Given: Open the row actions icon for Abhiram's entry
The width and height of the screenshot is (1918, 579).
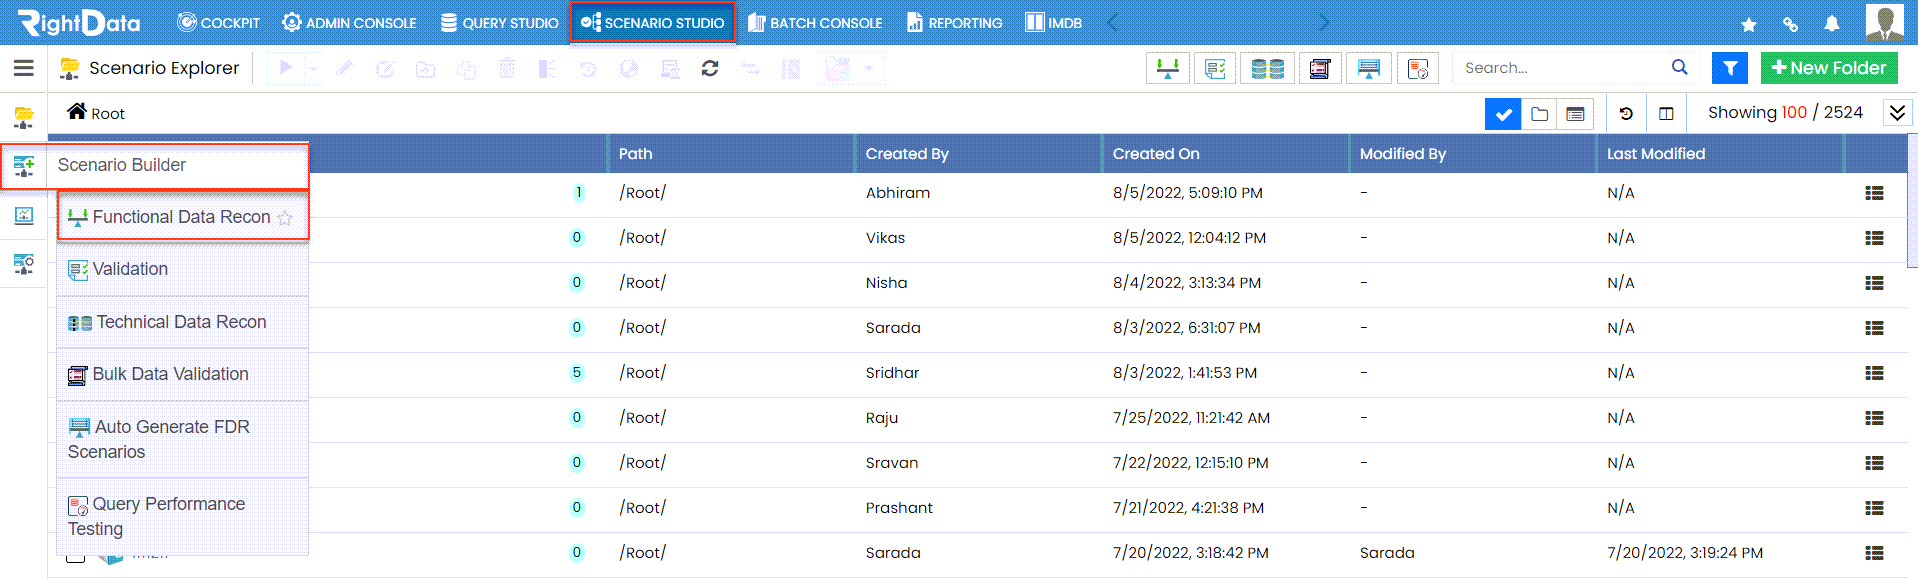Looking at the screenshot, I should click(x=1874, y=193).
